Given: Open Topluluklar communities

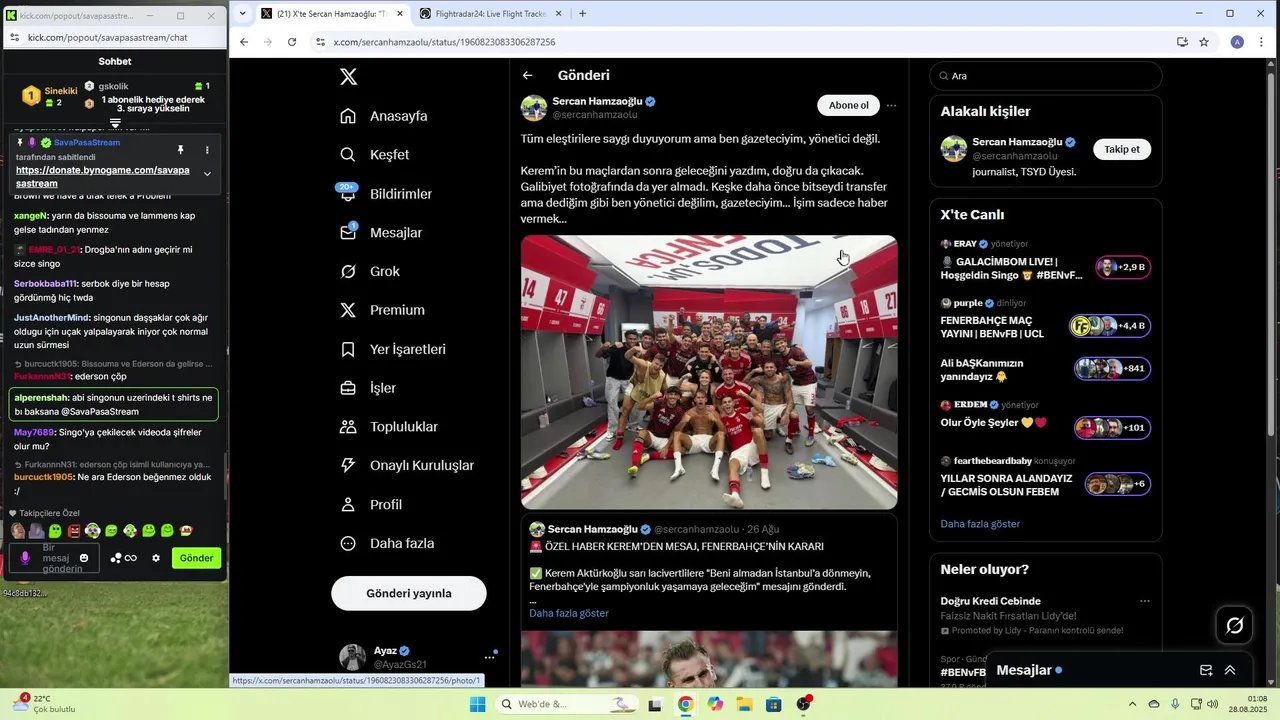Looking at the screenshot, I should coord(389,427).
